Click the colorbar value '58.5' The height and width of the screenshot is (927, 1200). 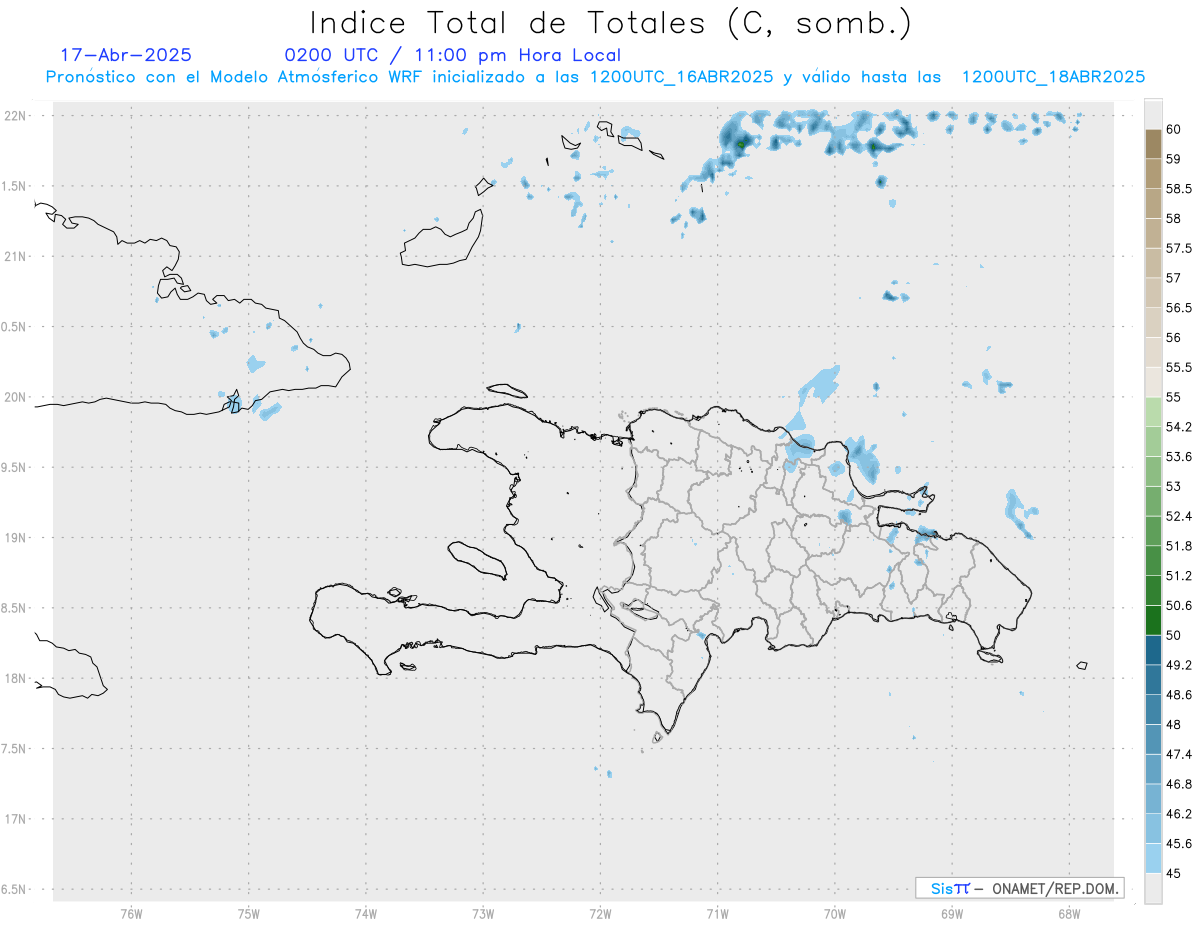tap(1179, 189)
